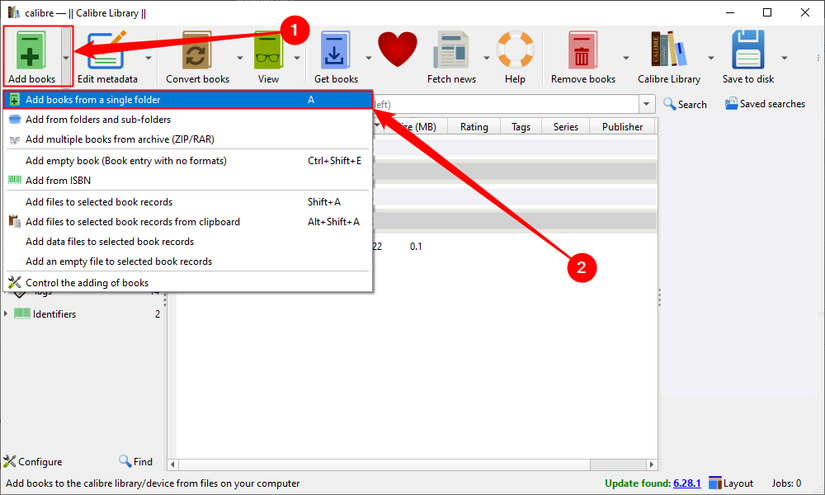The image size is (825, 495).
Task: Open the Edit metadata dropdown arrow
Action: pos(148,57)
